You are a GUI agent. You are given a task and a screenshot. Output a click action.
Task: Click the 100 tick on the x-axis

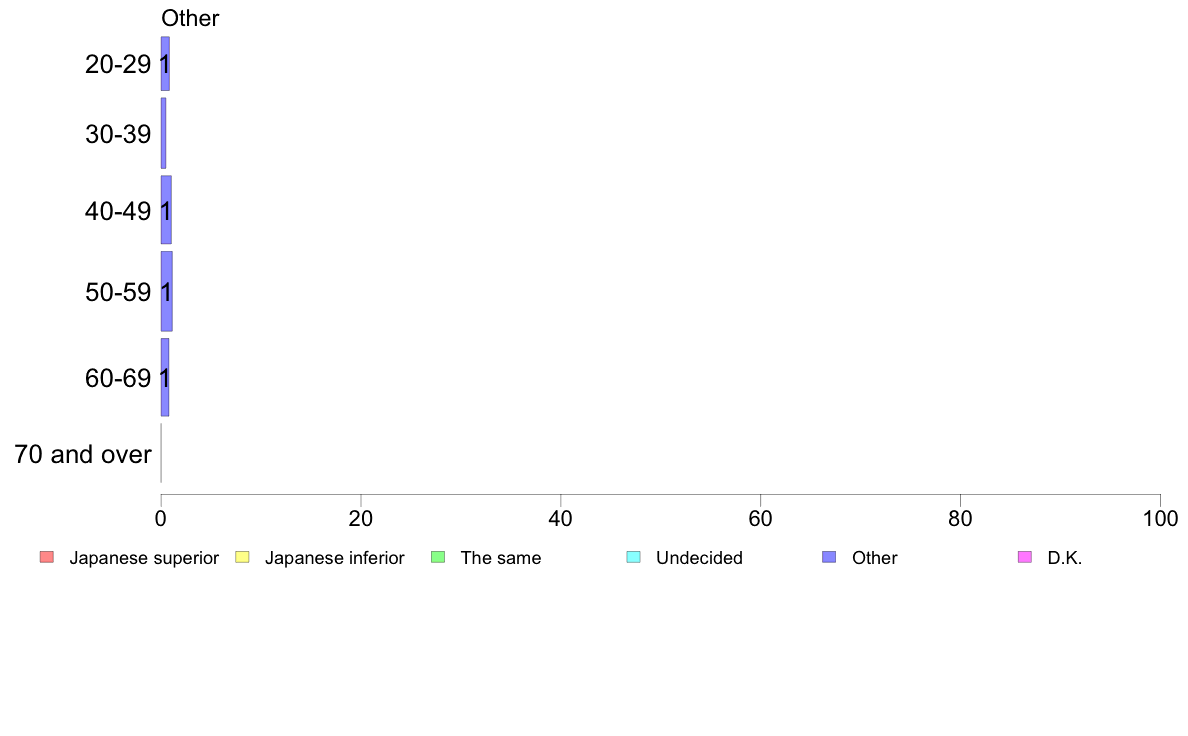click(x=1160, y=518)
